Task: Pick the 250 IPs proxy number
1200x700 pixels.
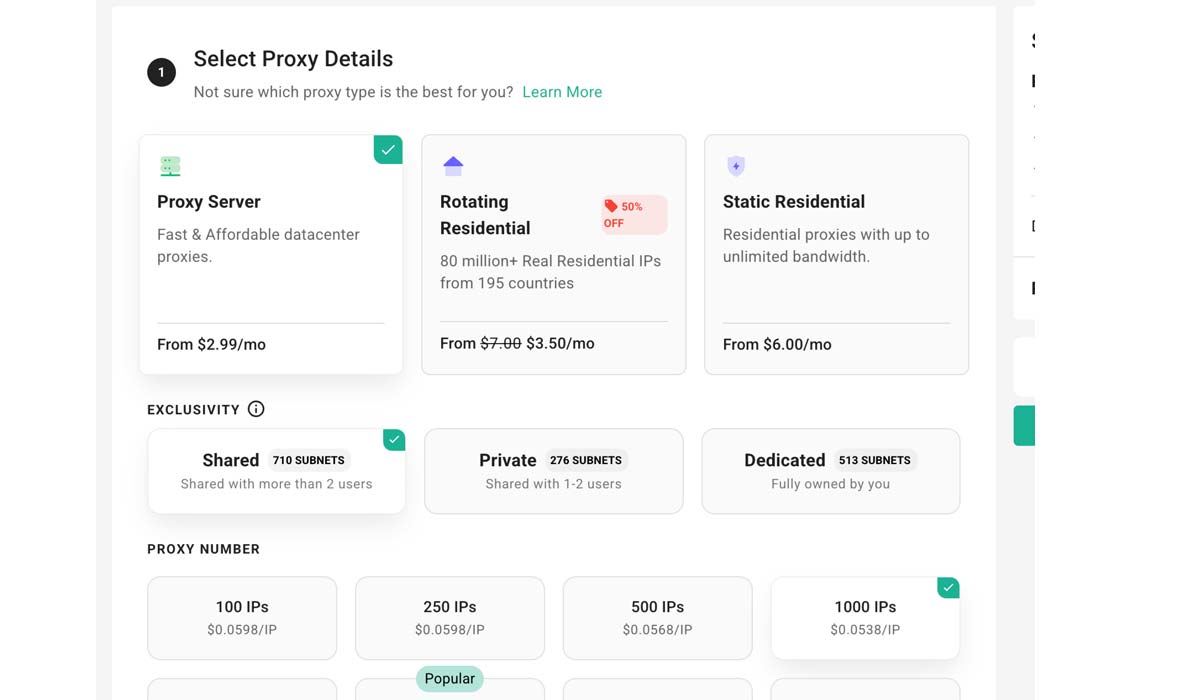Action: tap(450, 617)
